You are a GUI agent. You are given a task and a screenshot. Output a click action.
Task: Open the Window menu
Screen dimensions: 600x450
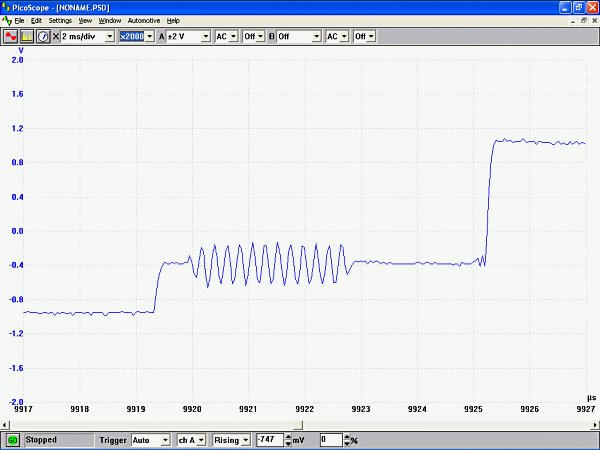pos(110,21)
